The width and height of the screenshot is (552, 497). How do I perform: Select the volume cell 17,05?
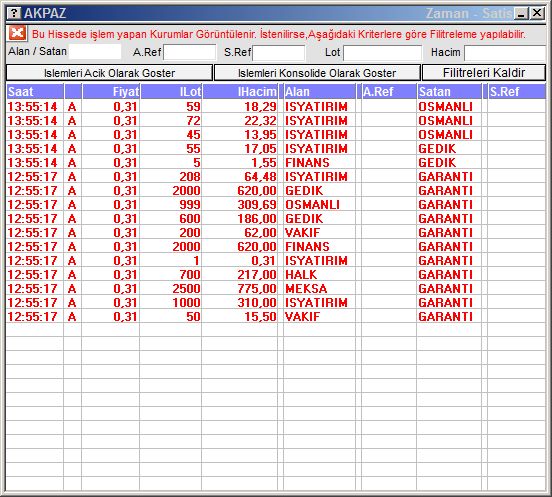[261, 149]
